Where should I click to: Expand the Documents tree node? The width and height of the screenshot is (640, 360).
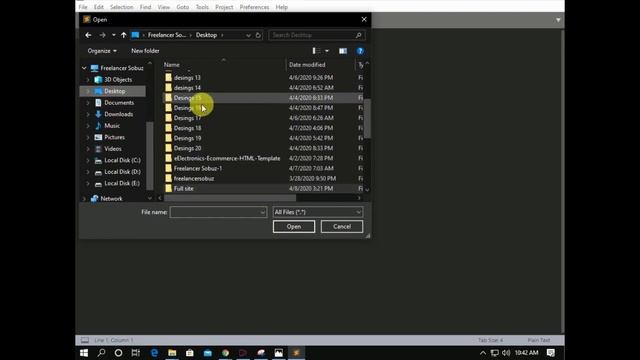click(88, 103)
